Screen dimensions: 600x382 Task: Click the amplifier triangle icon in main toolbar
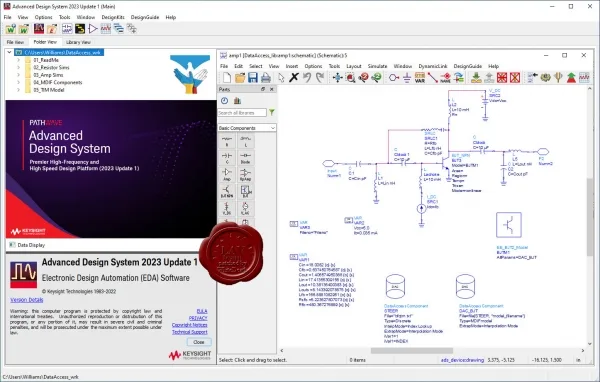[93, 29]
